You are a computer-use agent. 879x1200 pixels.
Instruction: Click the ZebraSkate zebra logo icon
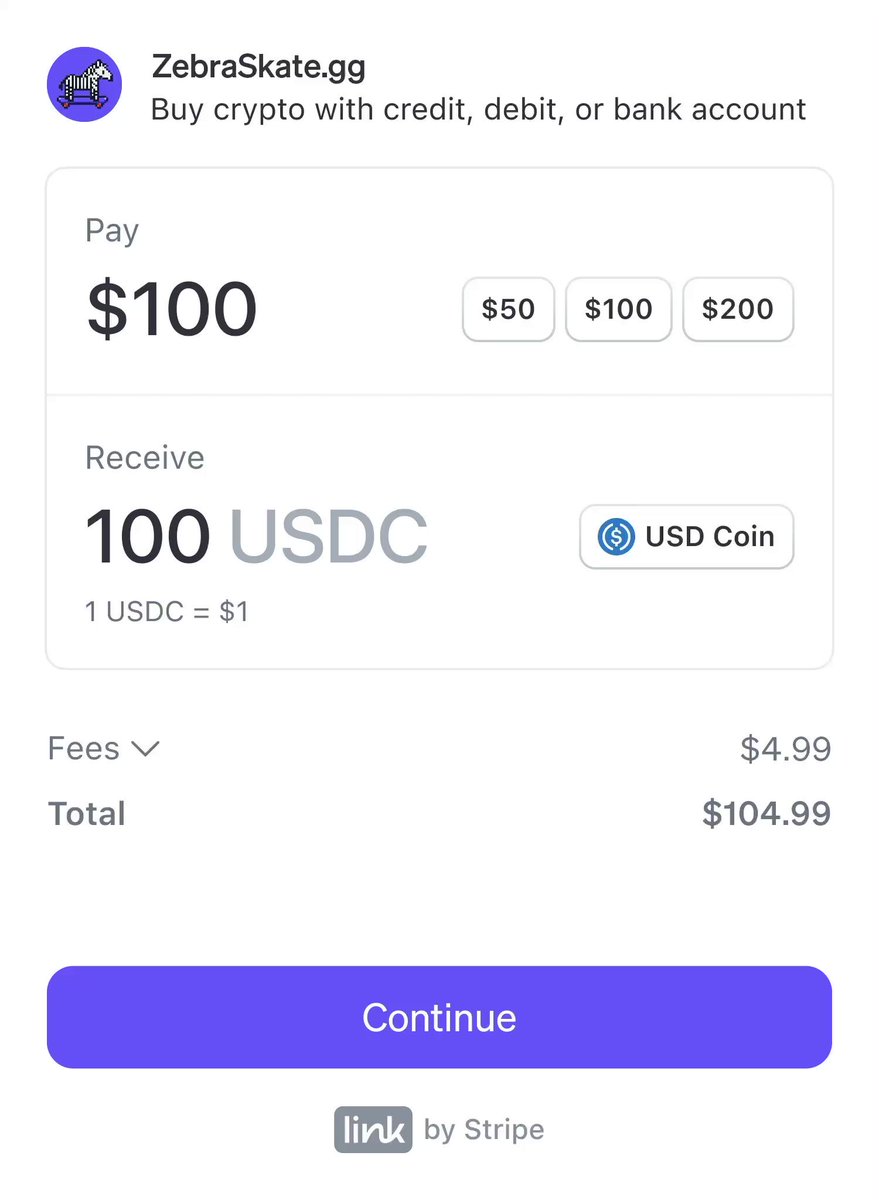point(84,84)
